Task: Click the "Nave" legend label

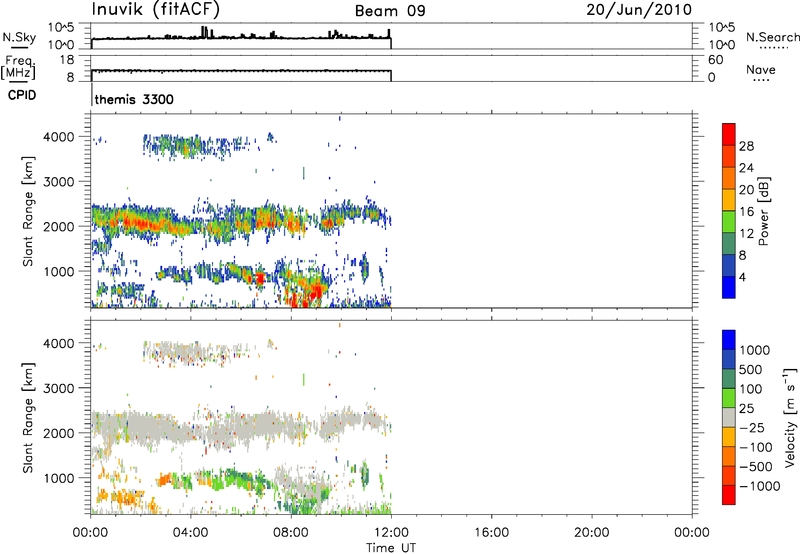Action: tap(761, 69)
